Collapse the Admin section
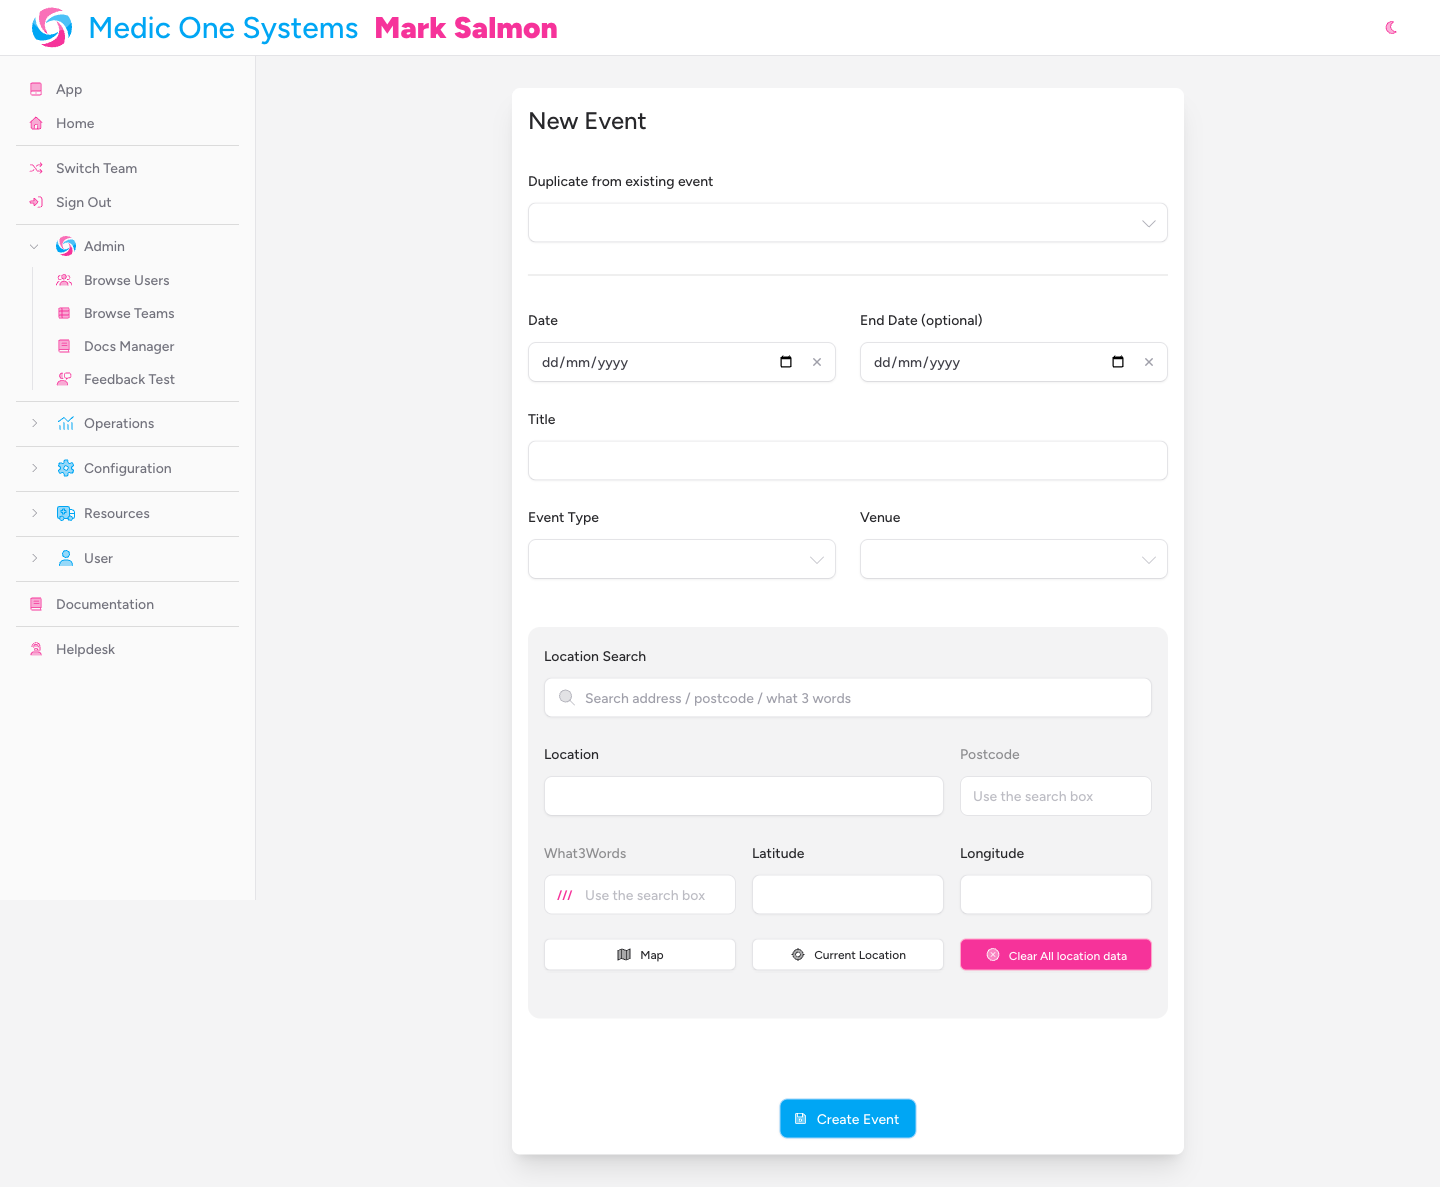 [x=35, y=246]
